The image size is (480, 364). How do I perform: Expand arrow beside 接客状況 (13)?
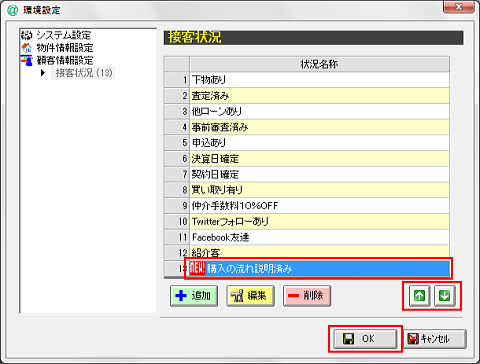point(43,73)
